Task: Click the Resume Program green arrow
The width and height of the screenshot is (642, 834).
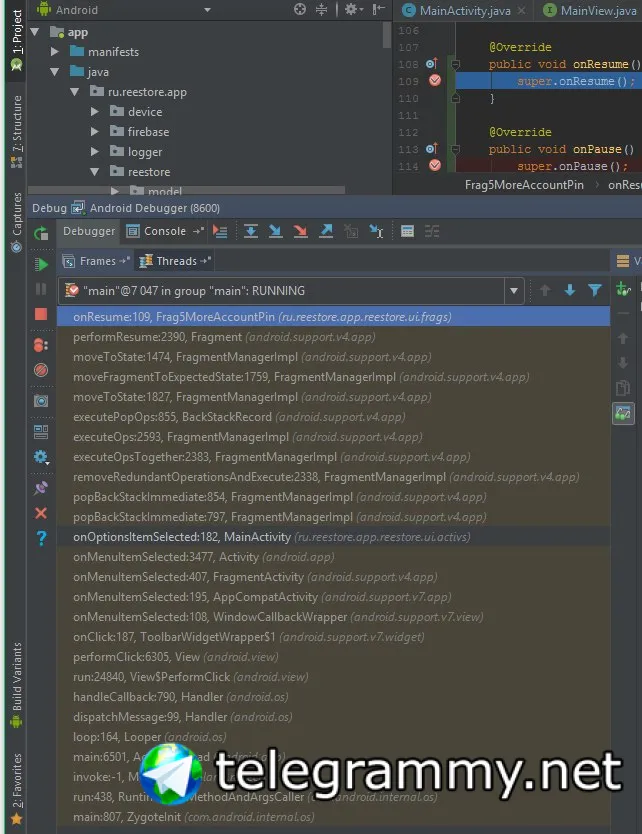Action: 41,264
